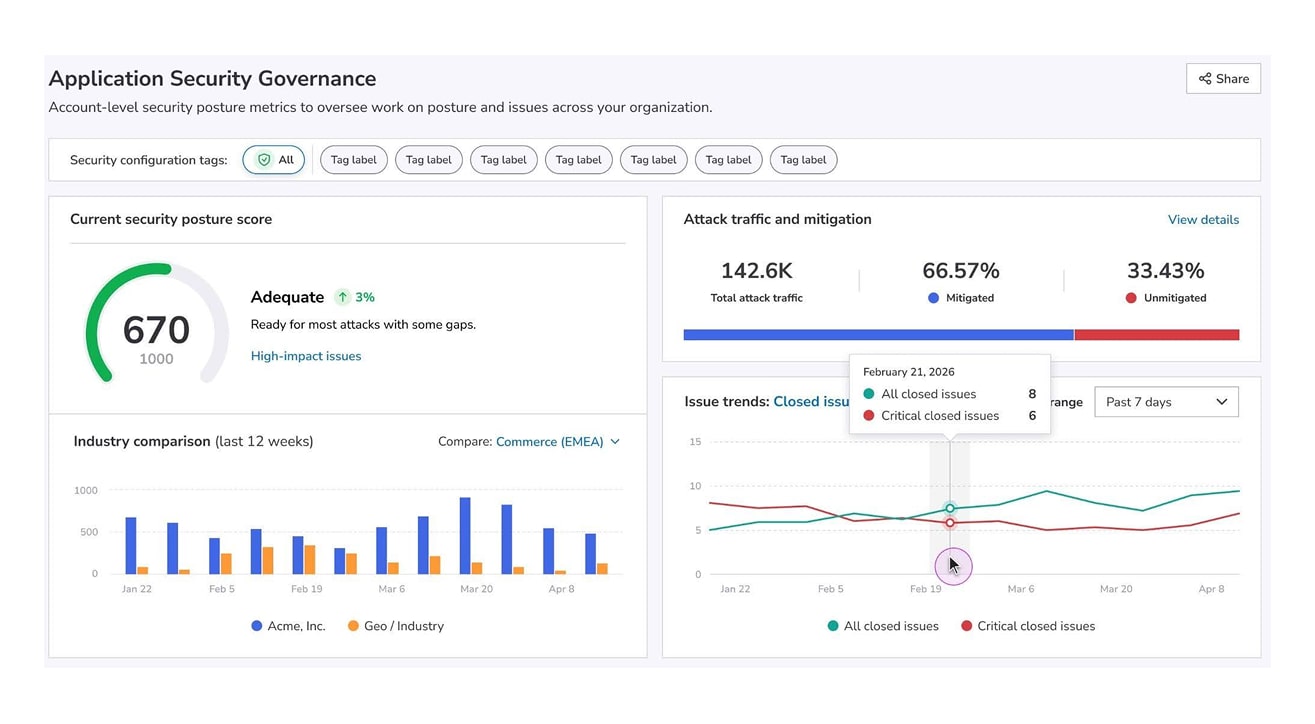Click the Mar 6 label on Issue trends axis

1021,589
